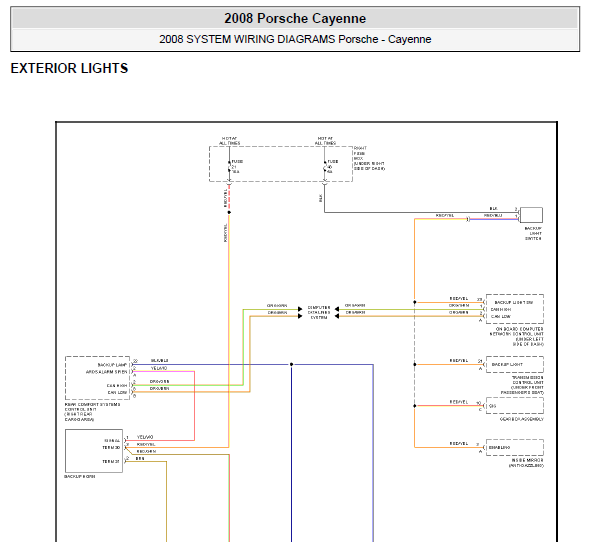Click the 'BACKUP LIGHT SW' pin label
600x542 pixels.
(x=514, y=302)
